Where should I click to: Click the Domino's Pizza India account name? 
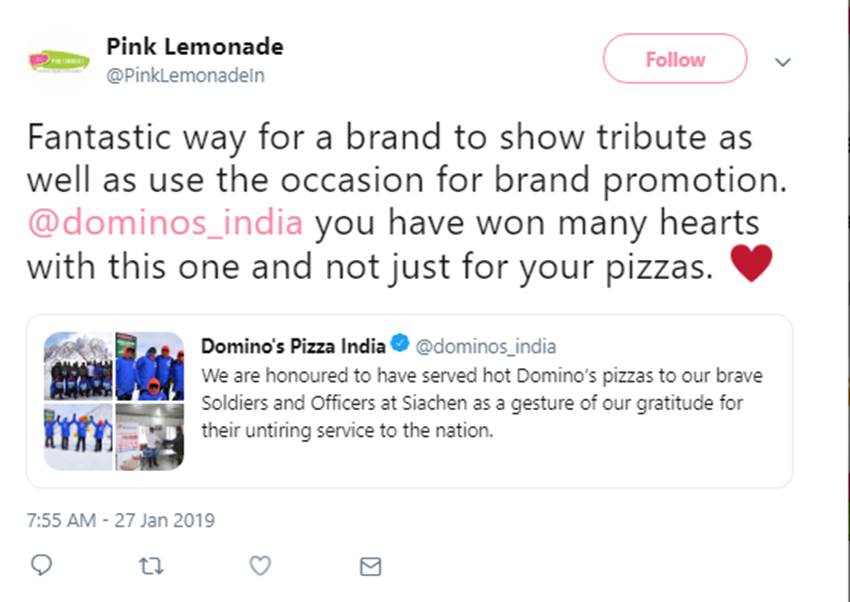click(293, 347)
